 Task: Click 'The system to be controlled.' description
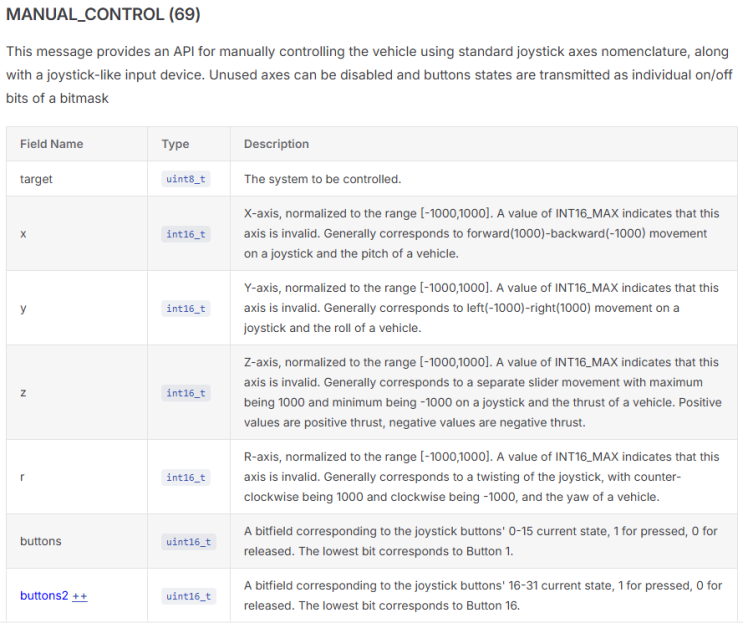pyautogui.click(x=322, y=179)
